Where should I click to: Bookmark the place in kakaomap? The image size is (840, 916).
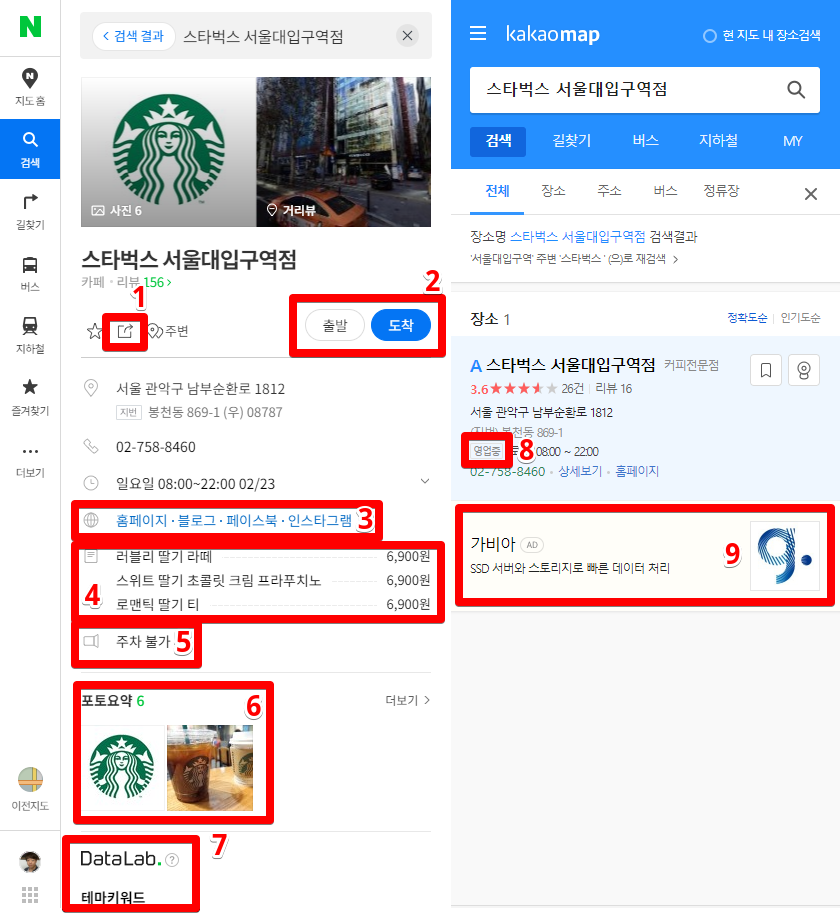click(766, 370)
